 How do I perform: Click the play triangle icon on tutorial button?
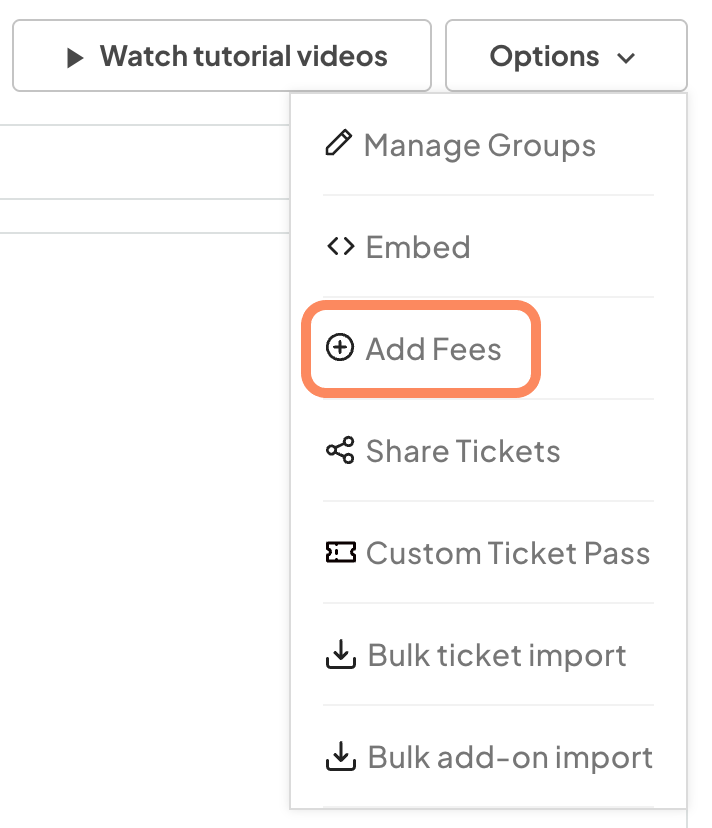(75, 57)
